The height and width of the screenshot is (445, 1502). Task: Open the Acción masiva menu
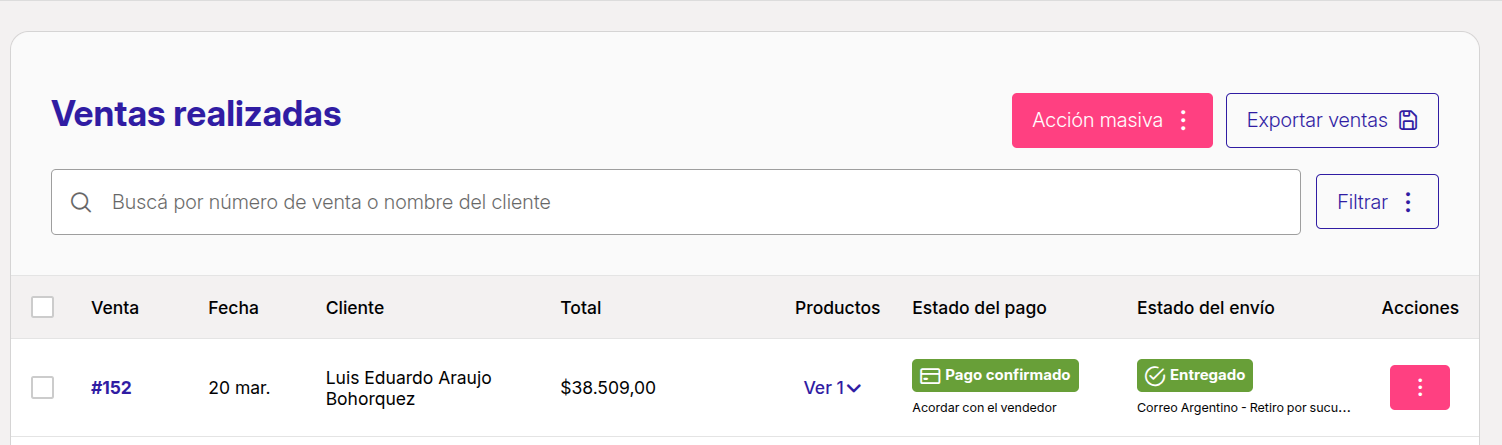(x=1112, y=121)
